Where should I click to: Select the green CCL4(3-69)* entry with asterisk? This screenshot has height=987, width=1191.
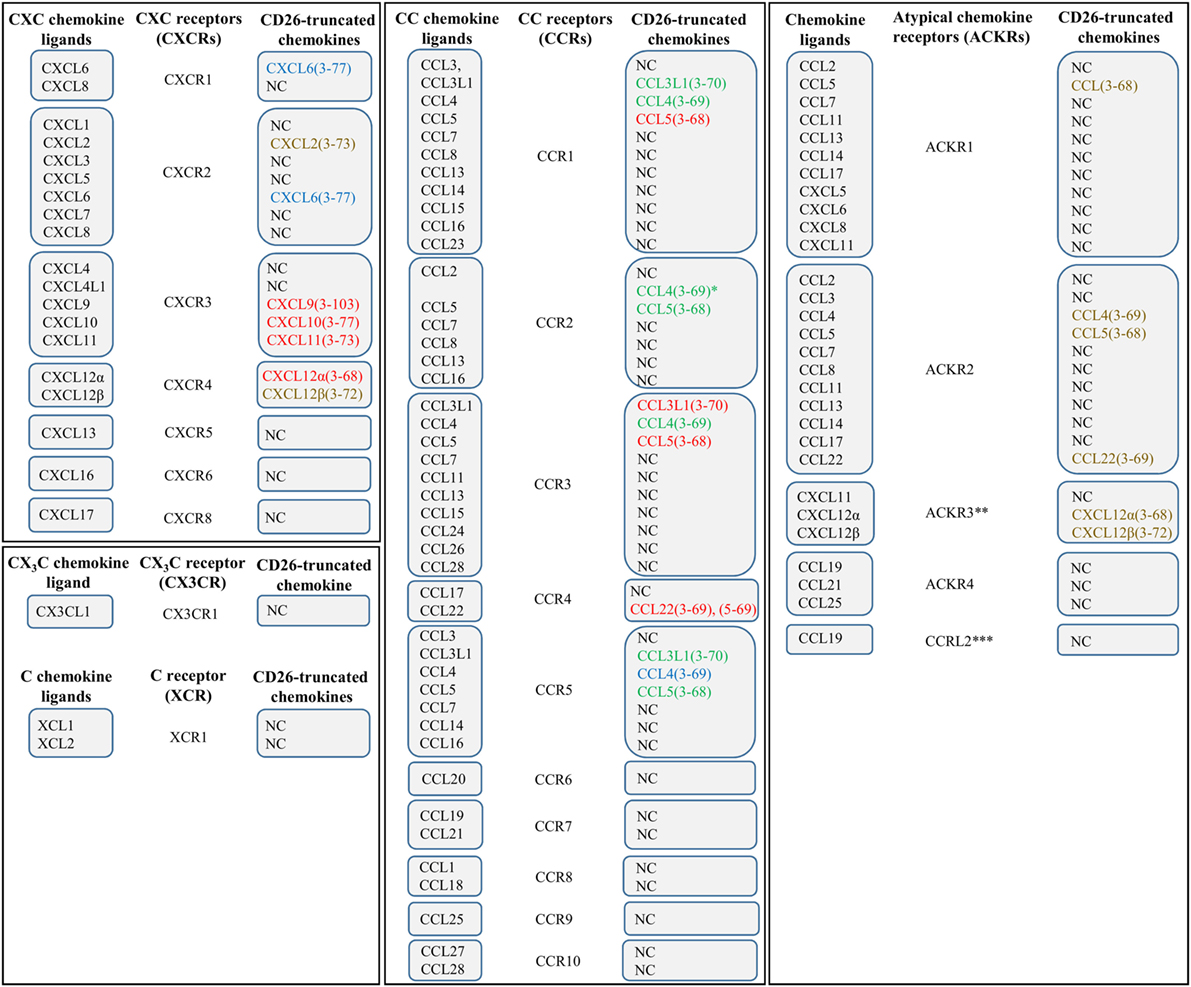click(x=677, y=291)
